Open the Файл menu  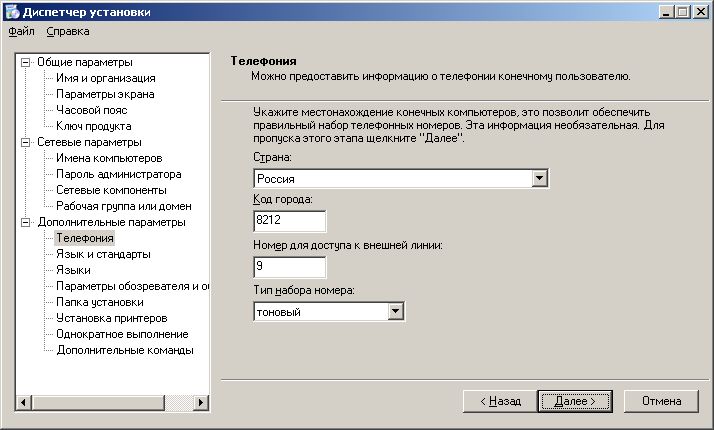21,32
